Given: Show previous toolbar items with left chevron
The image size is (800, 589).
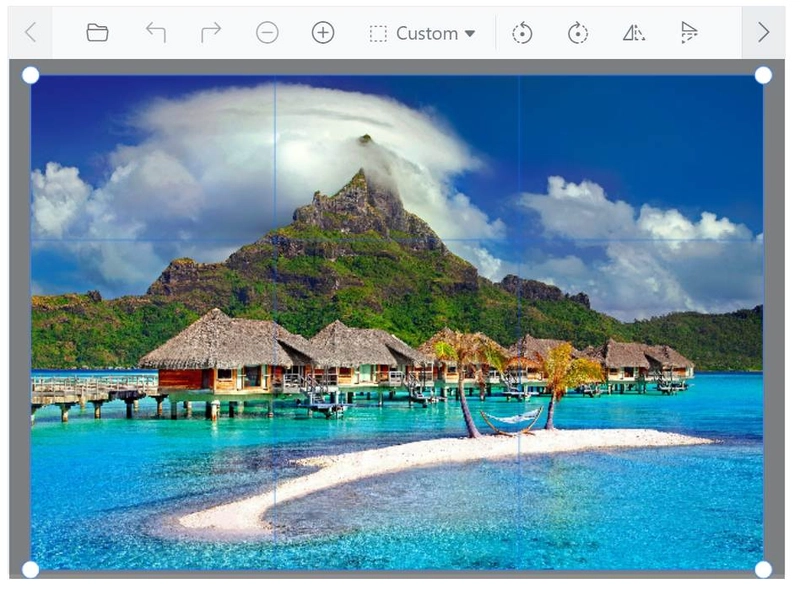Looking at the screenshot, I should point(31,33).
